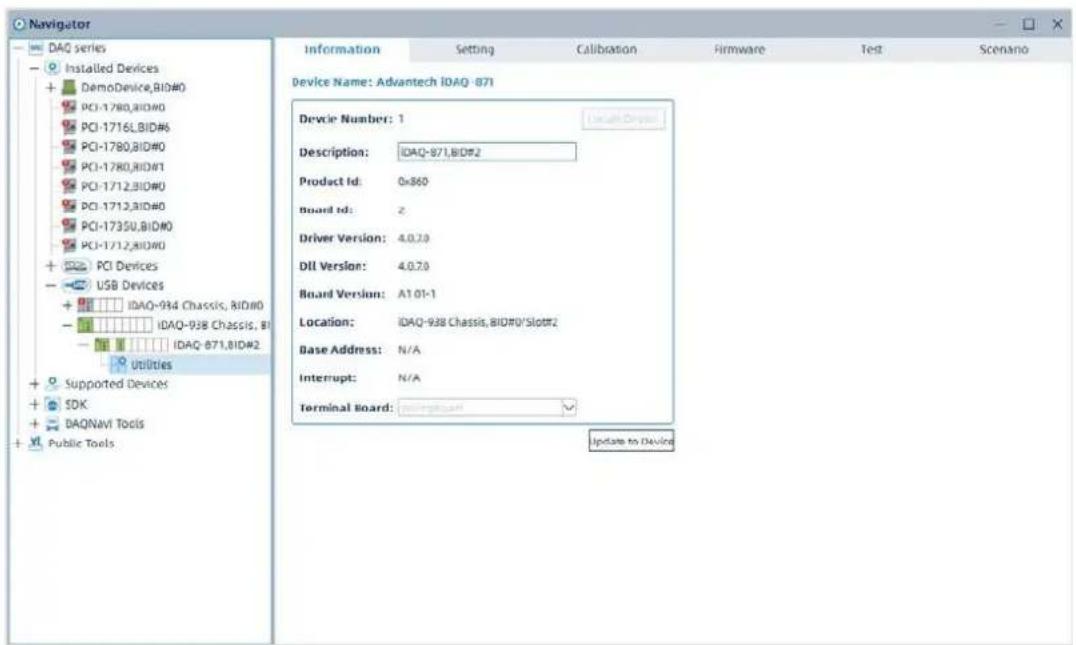This screenshot has height=645, width=1076.
Task: Select PCI-1735U,BID#0 in the tree
Action: pos(126,226)
